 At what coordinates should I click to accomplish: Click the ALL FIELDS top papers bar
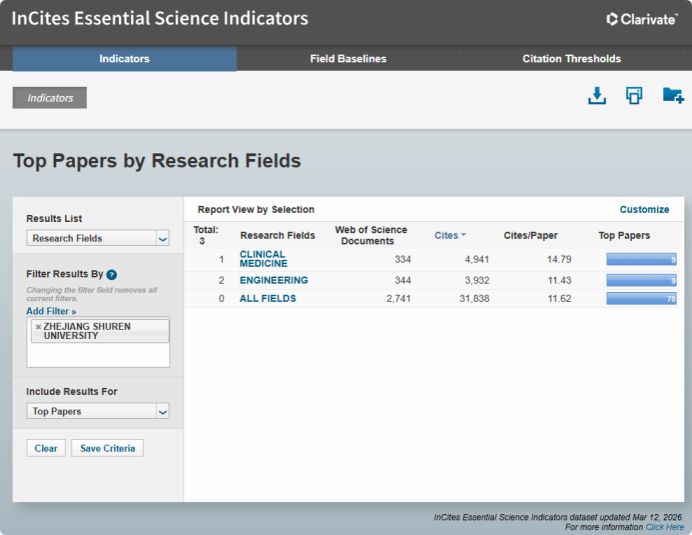[x=642, y=299]
